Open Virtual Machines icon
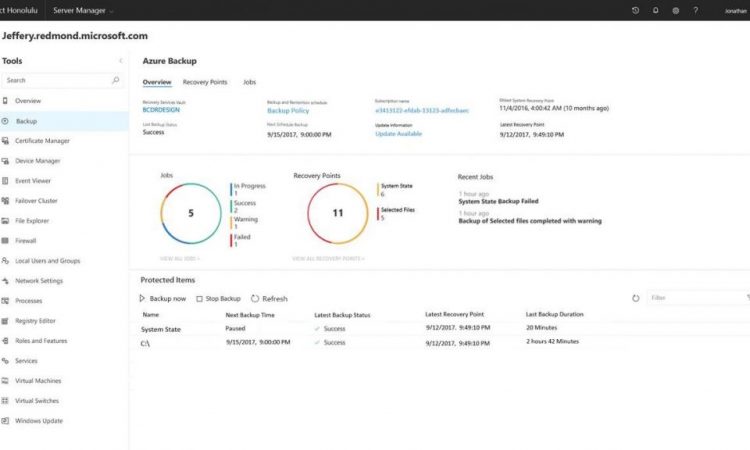This screenshot has height=450, width=750. [x=5, y=381]
